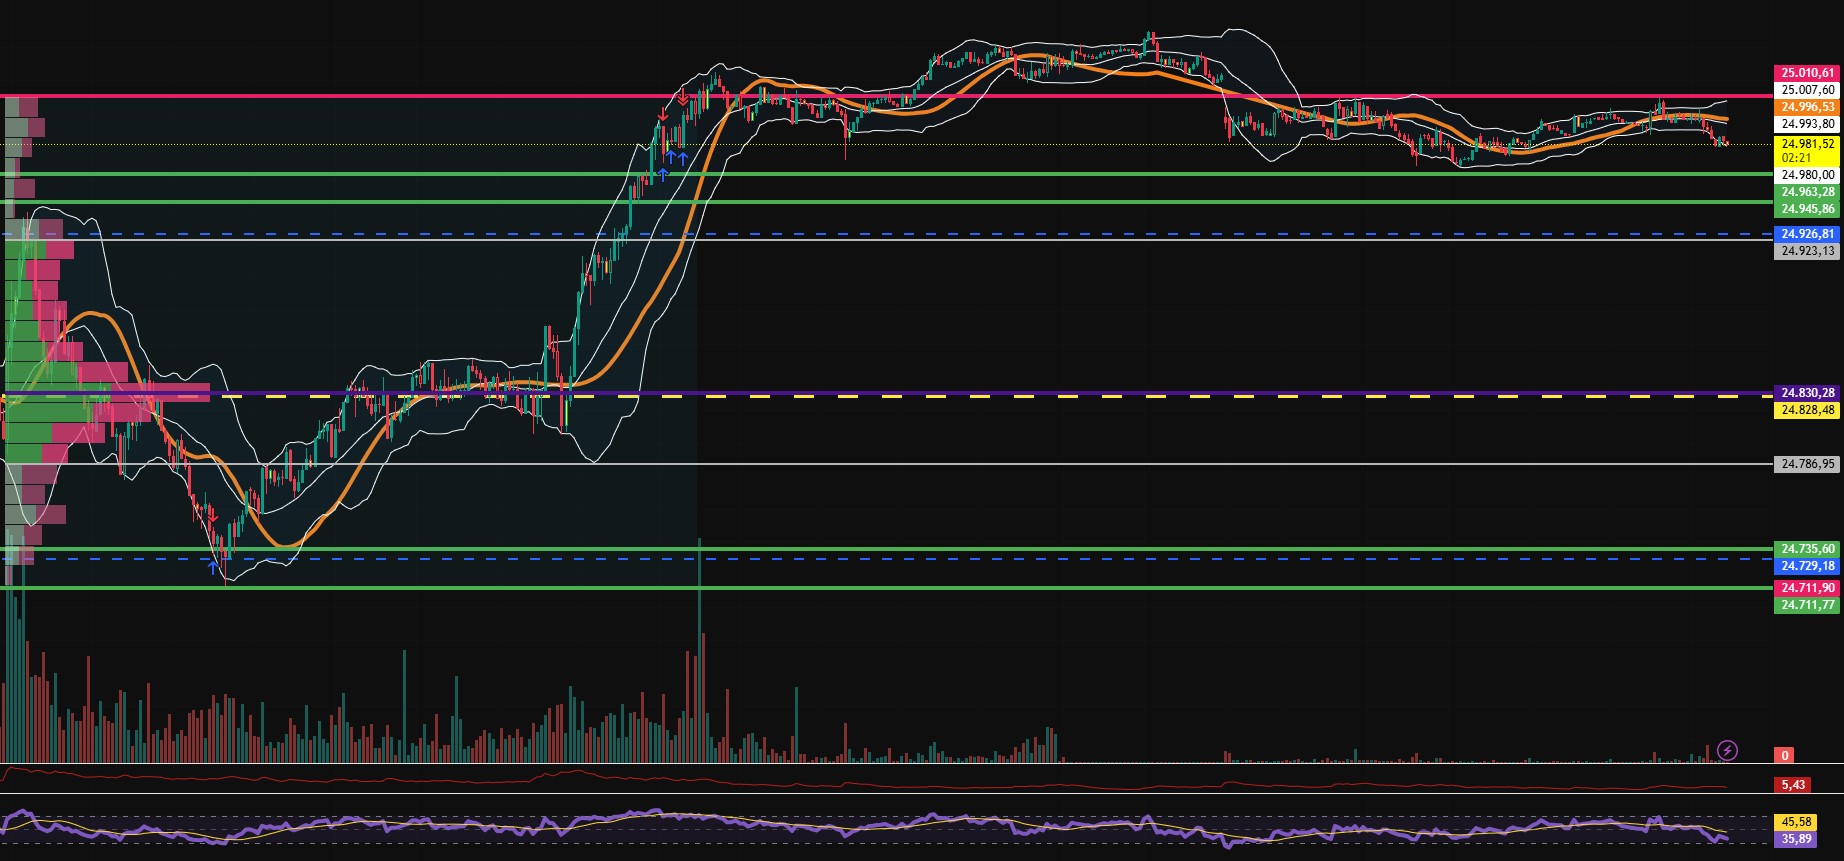Select the purple 24.830,28 price label
This screenshot has height=861, width=1844.
pyautogui.click(x=1807, y=393)
